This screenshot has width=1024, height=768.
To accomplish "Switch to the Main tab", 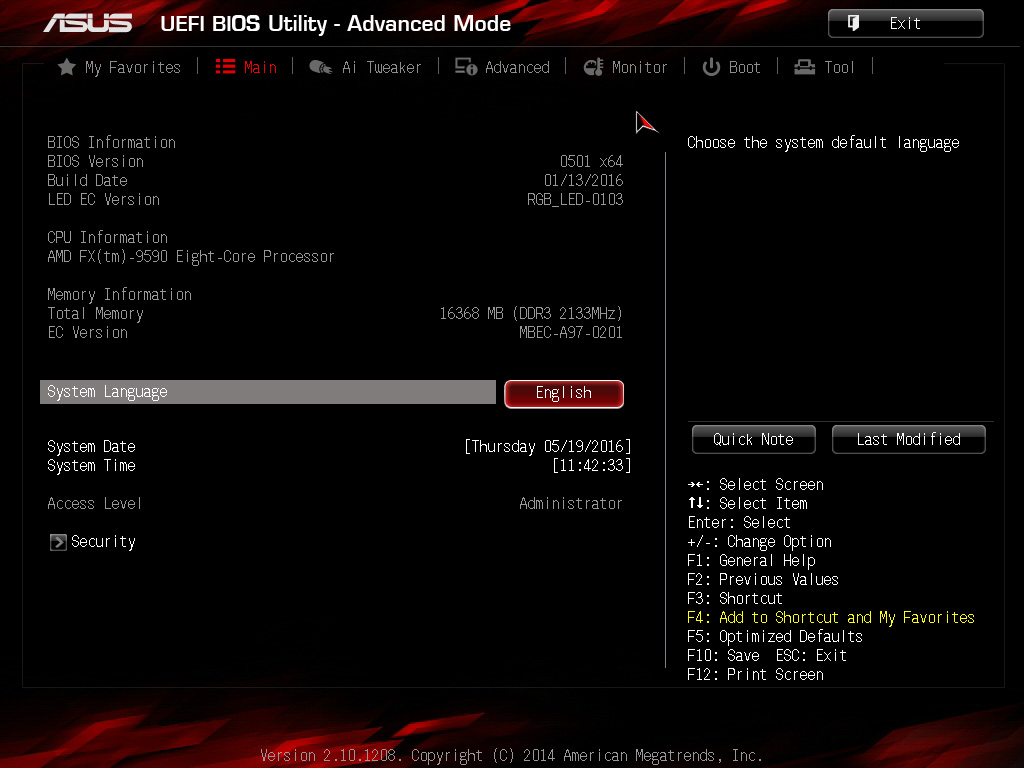I will coord(246,67).
